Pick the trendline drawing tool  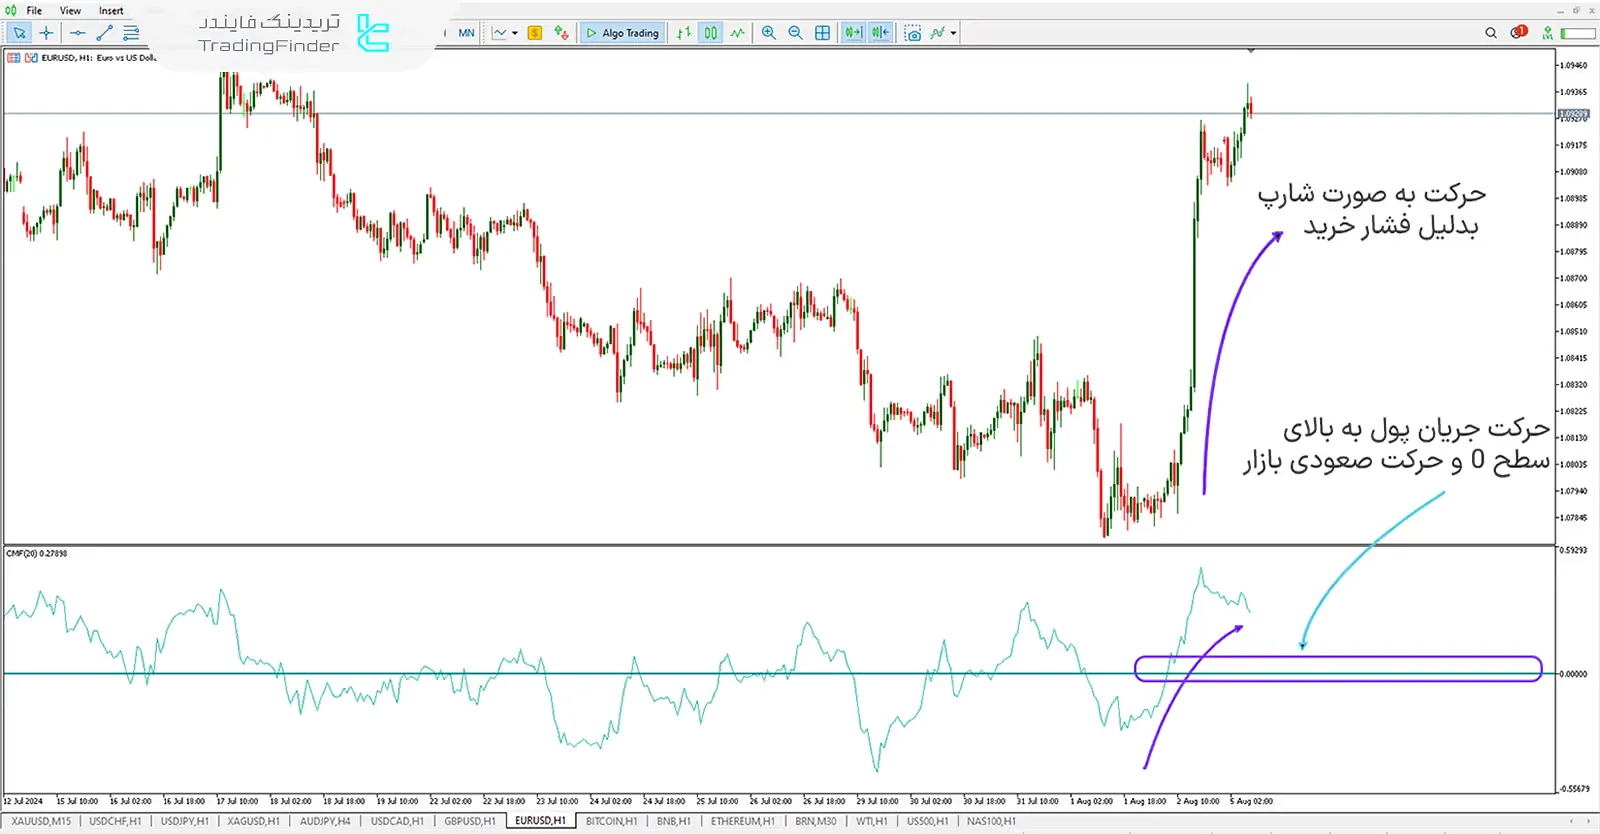coord(104,33)
